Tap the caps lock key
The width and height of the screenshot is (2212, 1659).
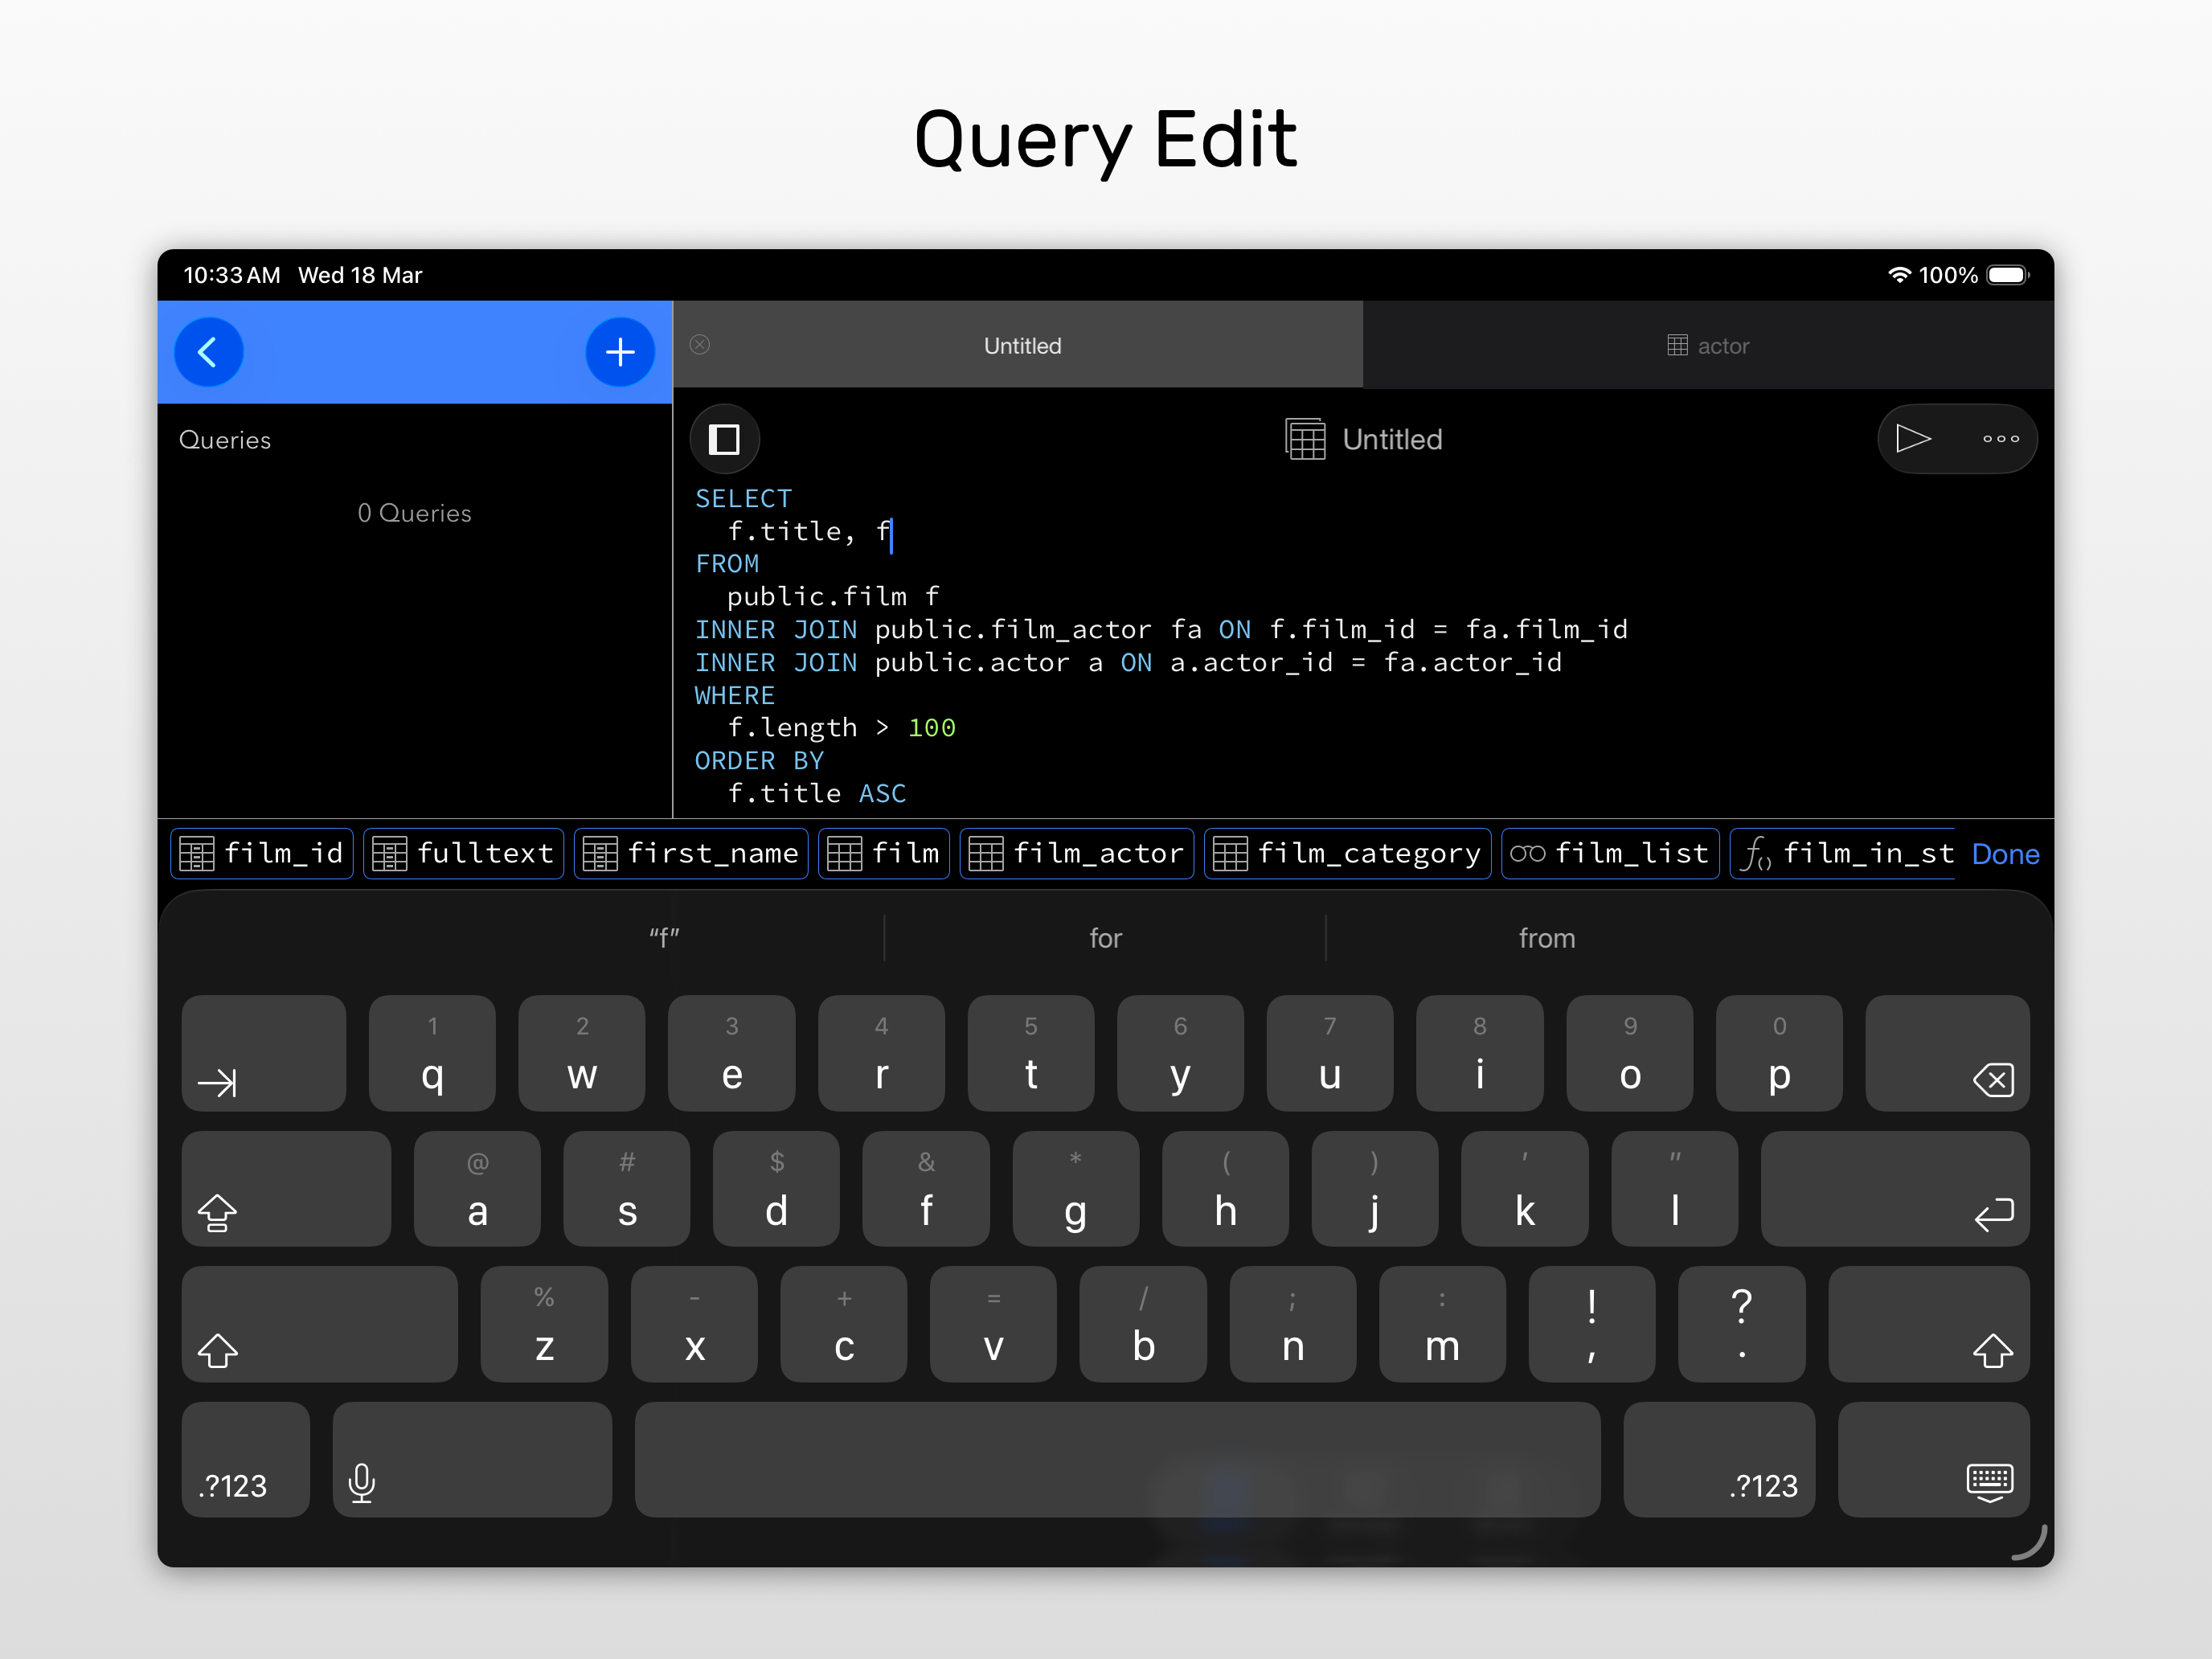(286, 1189)
